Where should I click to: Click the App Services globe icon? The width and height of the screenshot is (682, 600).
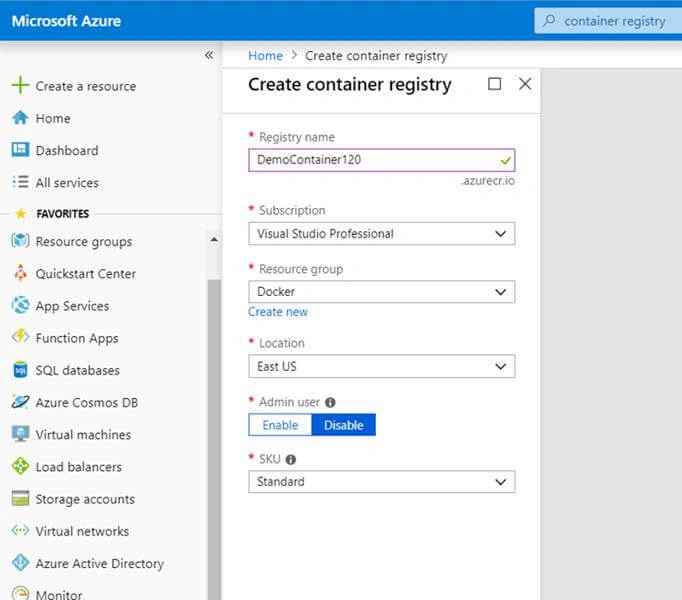click(x=20, y=305)
